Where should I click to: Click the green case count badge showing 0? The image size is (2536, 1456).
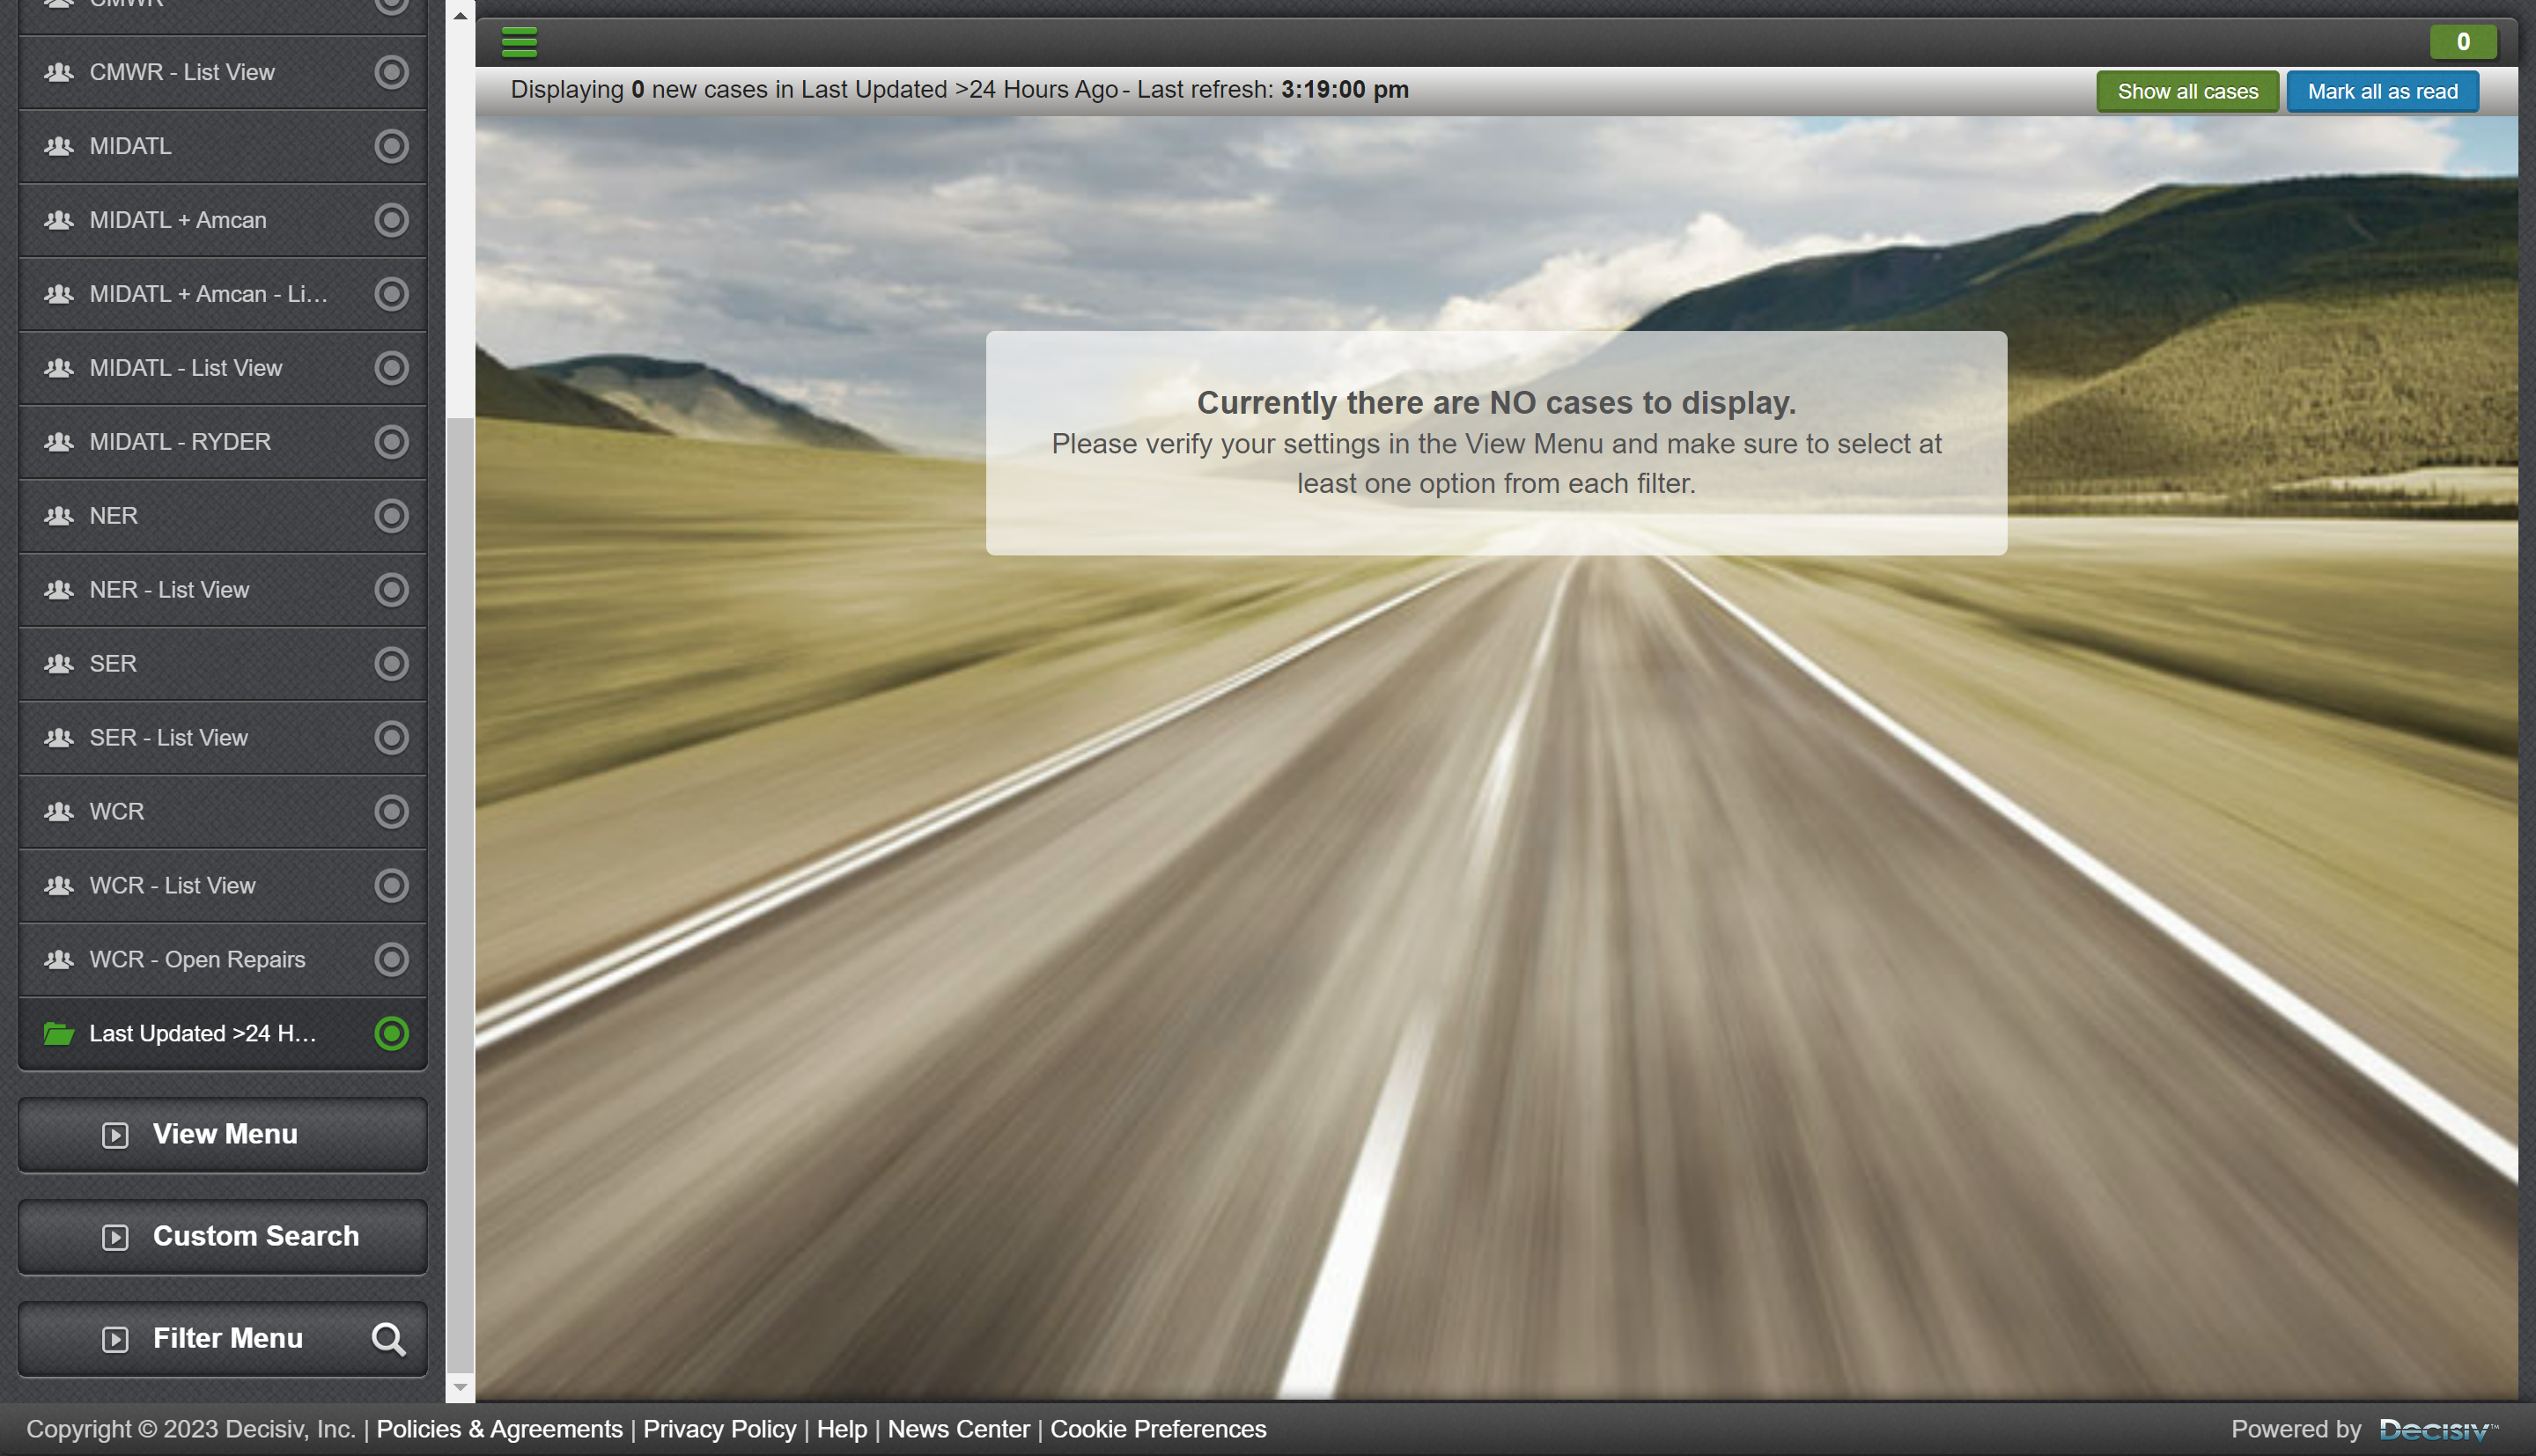point(2463,42)
